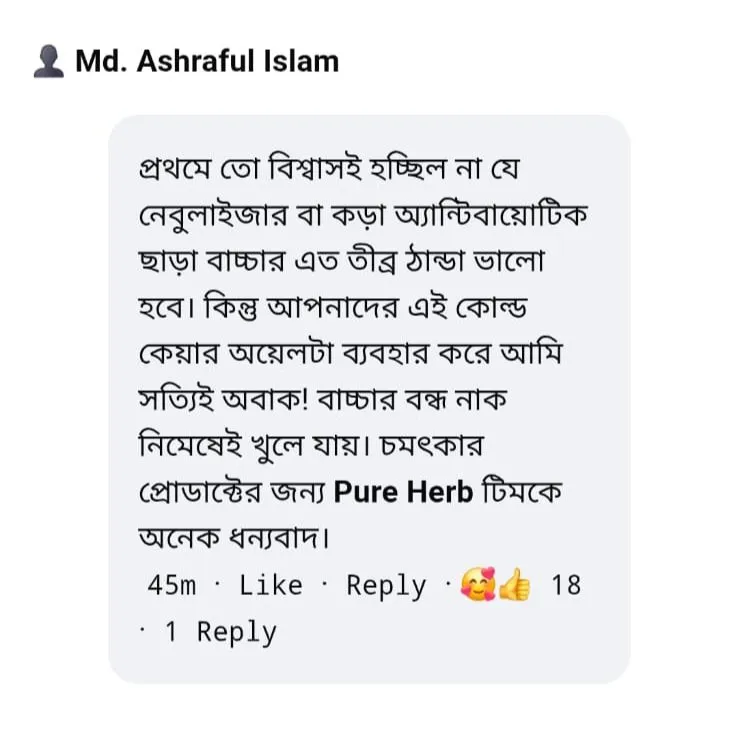This screenshot has height=738, width=738.
Task: Open the reaction count 18
Action: point(566,586)
